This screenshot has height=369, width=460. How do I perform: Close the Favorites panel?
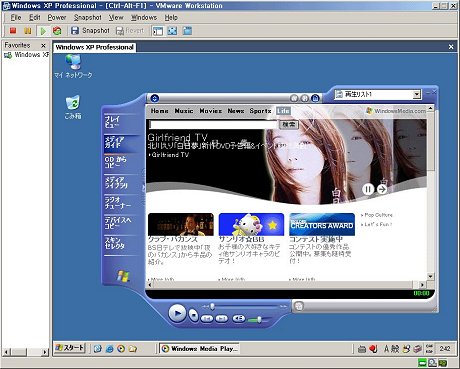[x=43, y=45]
